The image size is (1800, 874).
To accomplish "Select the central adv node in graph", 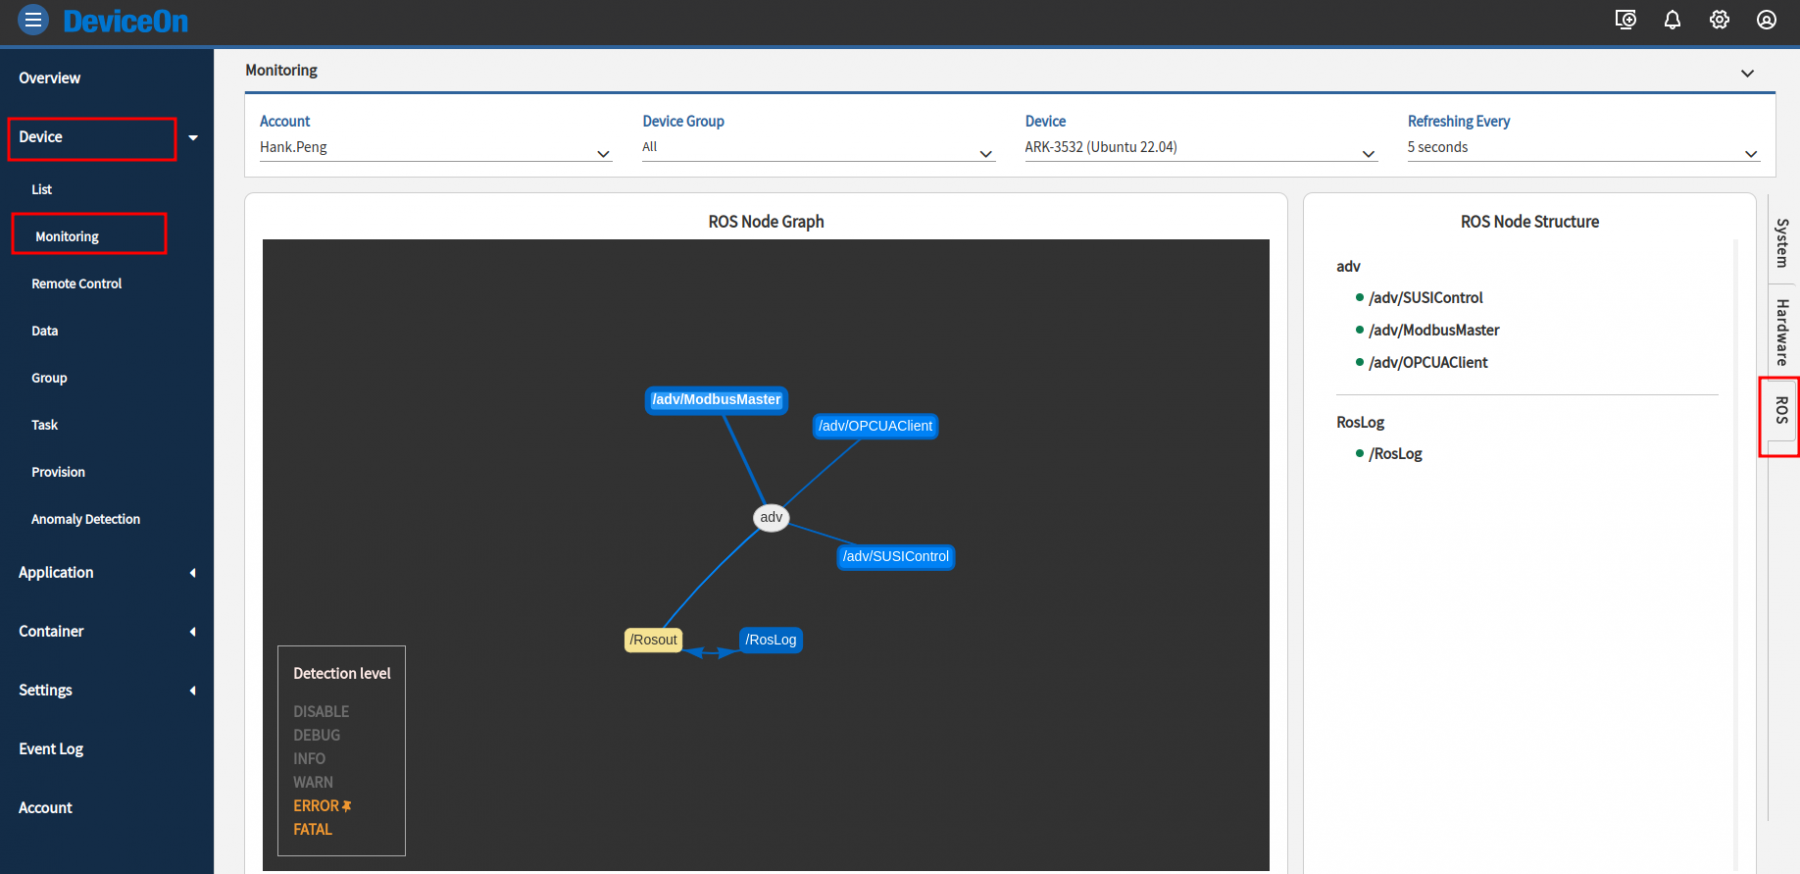I will pyautogui.click(x=771, y=517).
